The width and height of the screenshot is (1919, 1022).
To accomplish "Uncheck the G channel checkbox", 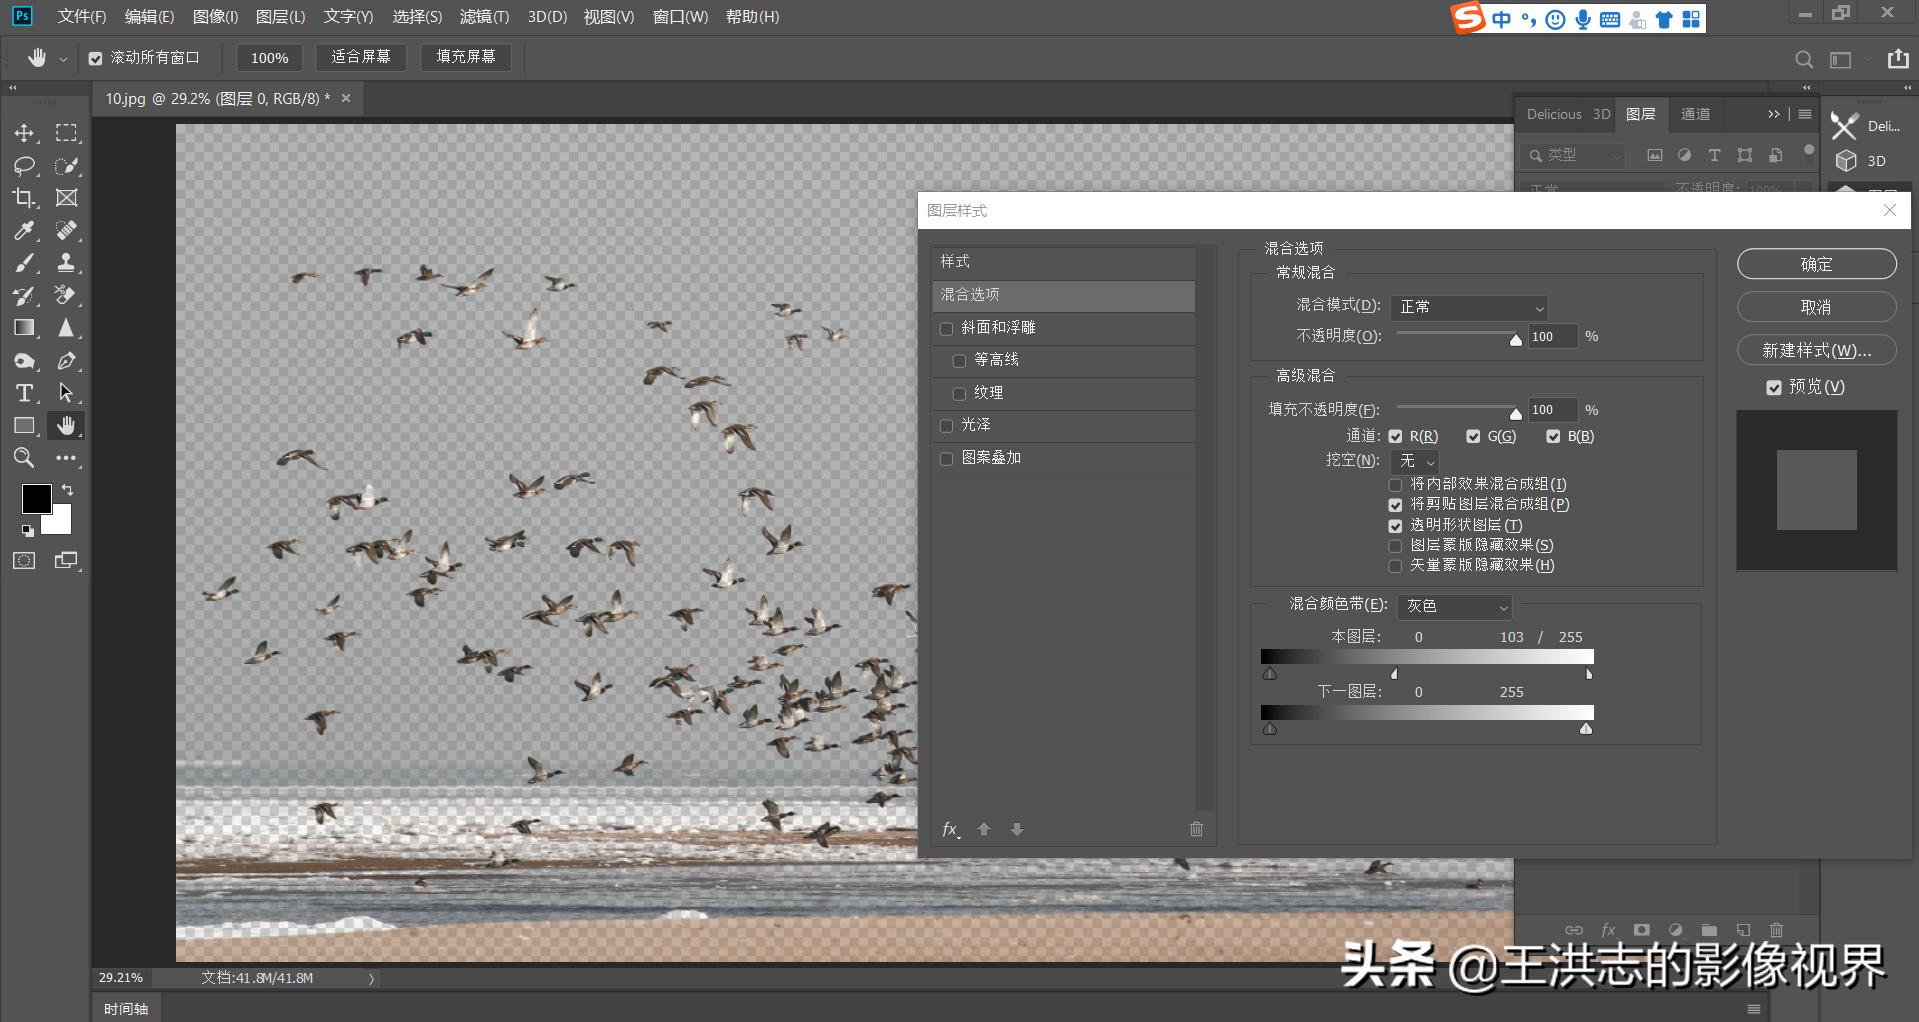I will coord(1473,436).
